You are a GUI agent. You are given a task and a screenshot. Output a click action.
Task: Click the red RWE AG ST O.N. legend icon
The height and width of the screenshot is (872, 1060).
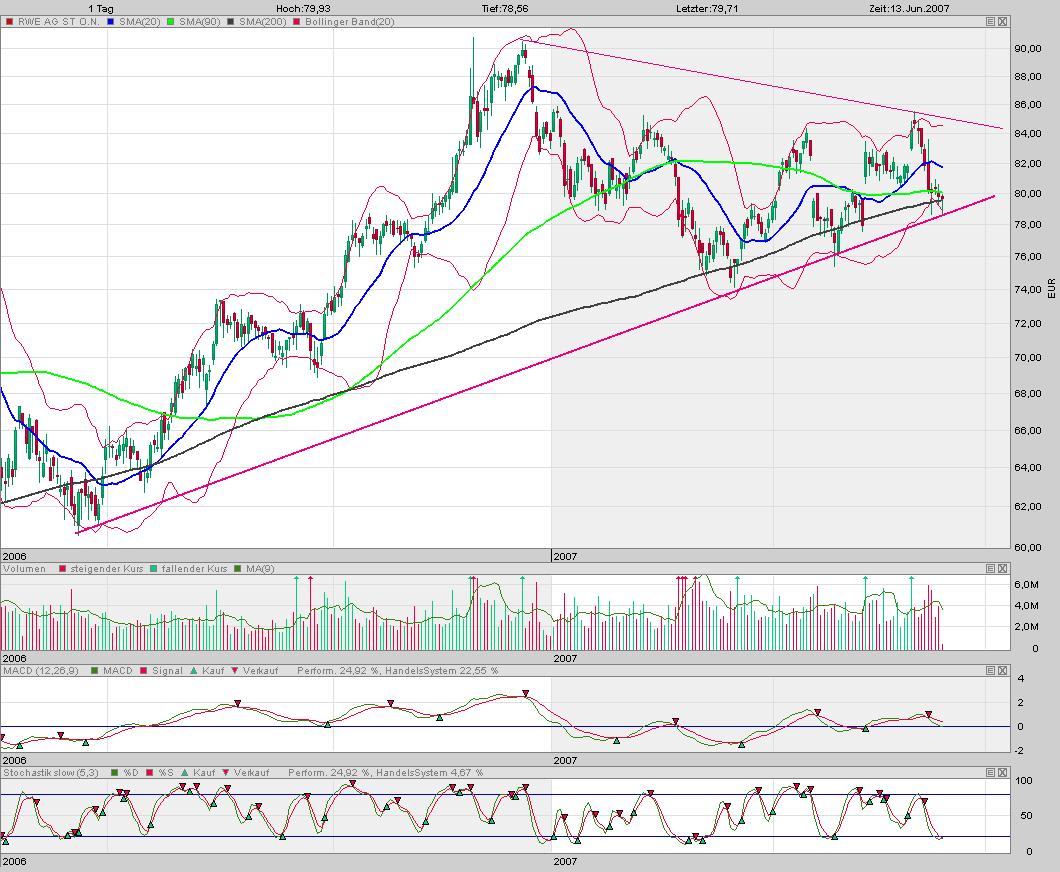tap(8, 21)
